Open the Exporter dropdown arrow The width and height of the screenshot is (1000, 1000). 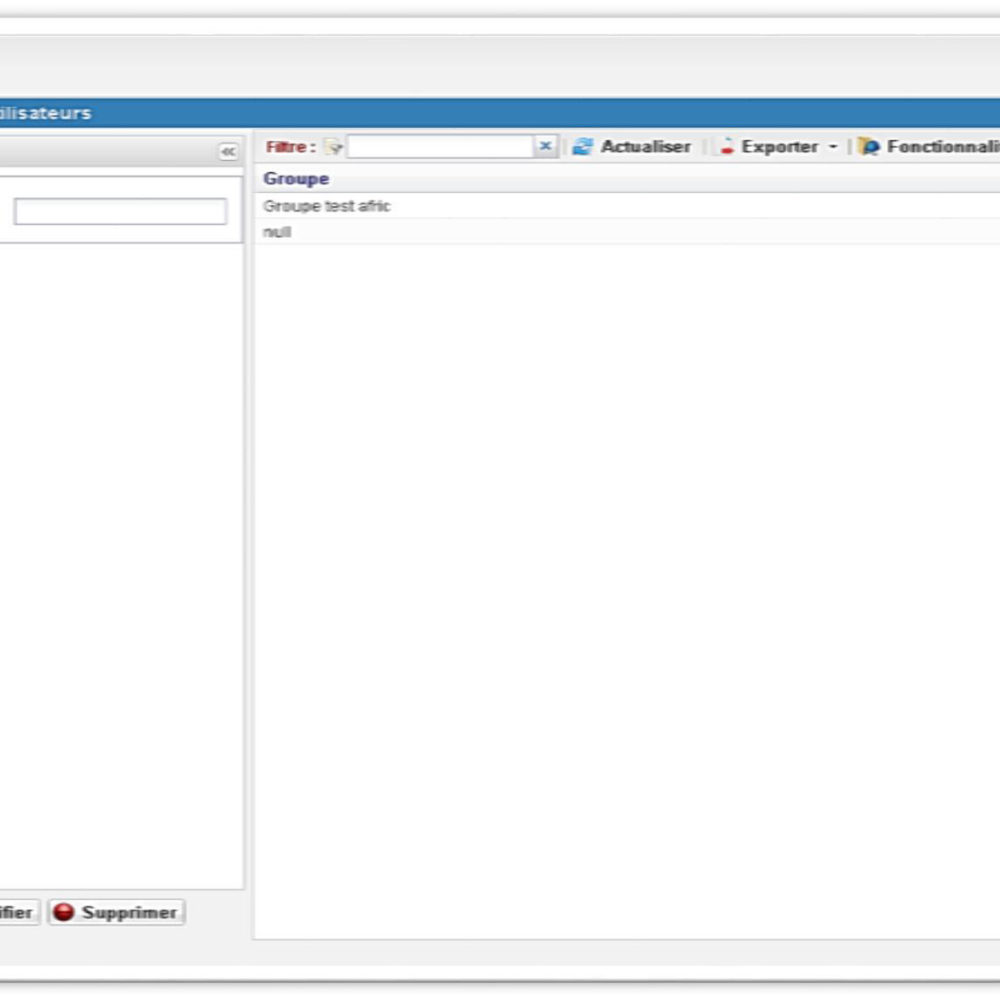coord(832,147)
